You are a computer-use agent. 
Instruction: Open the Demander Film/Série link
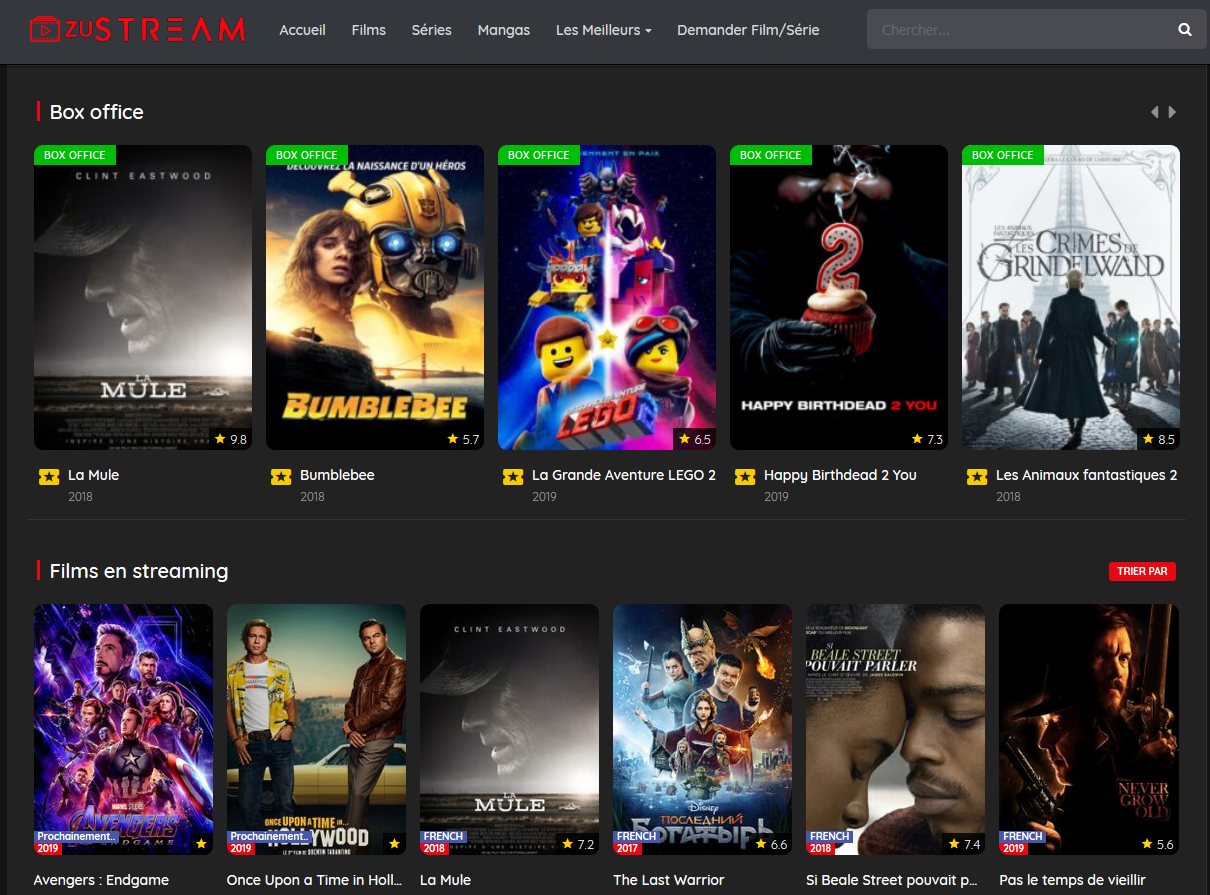748,30
